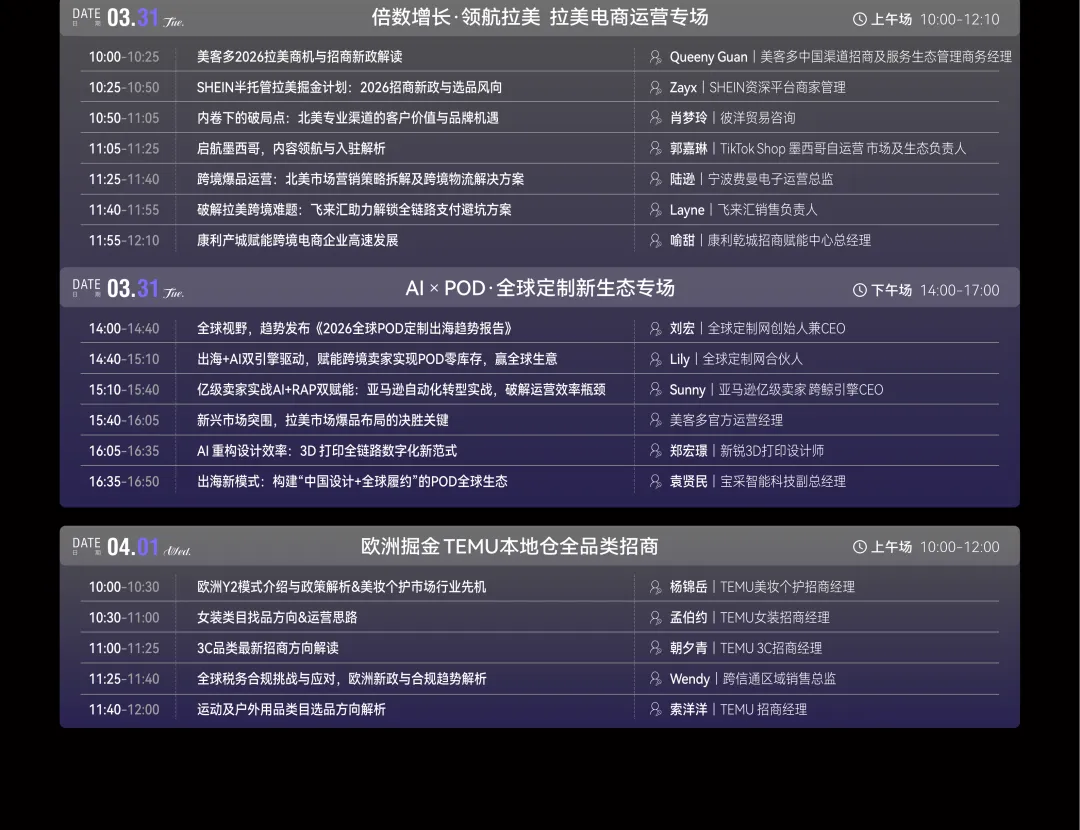Click the person icon beside 朝夕青
The image size is (1080, 830).
[x=655, y=648]
